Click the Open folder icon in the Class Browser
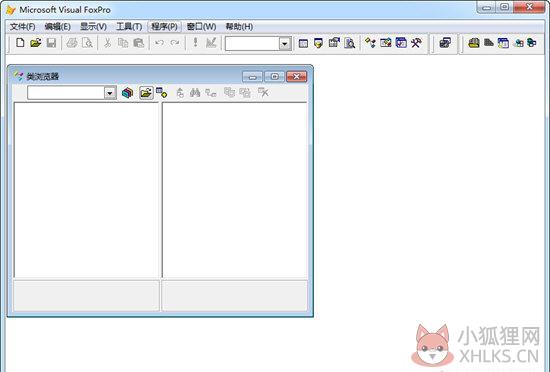The image size is (550, 372). point(146,93)
